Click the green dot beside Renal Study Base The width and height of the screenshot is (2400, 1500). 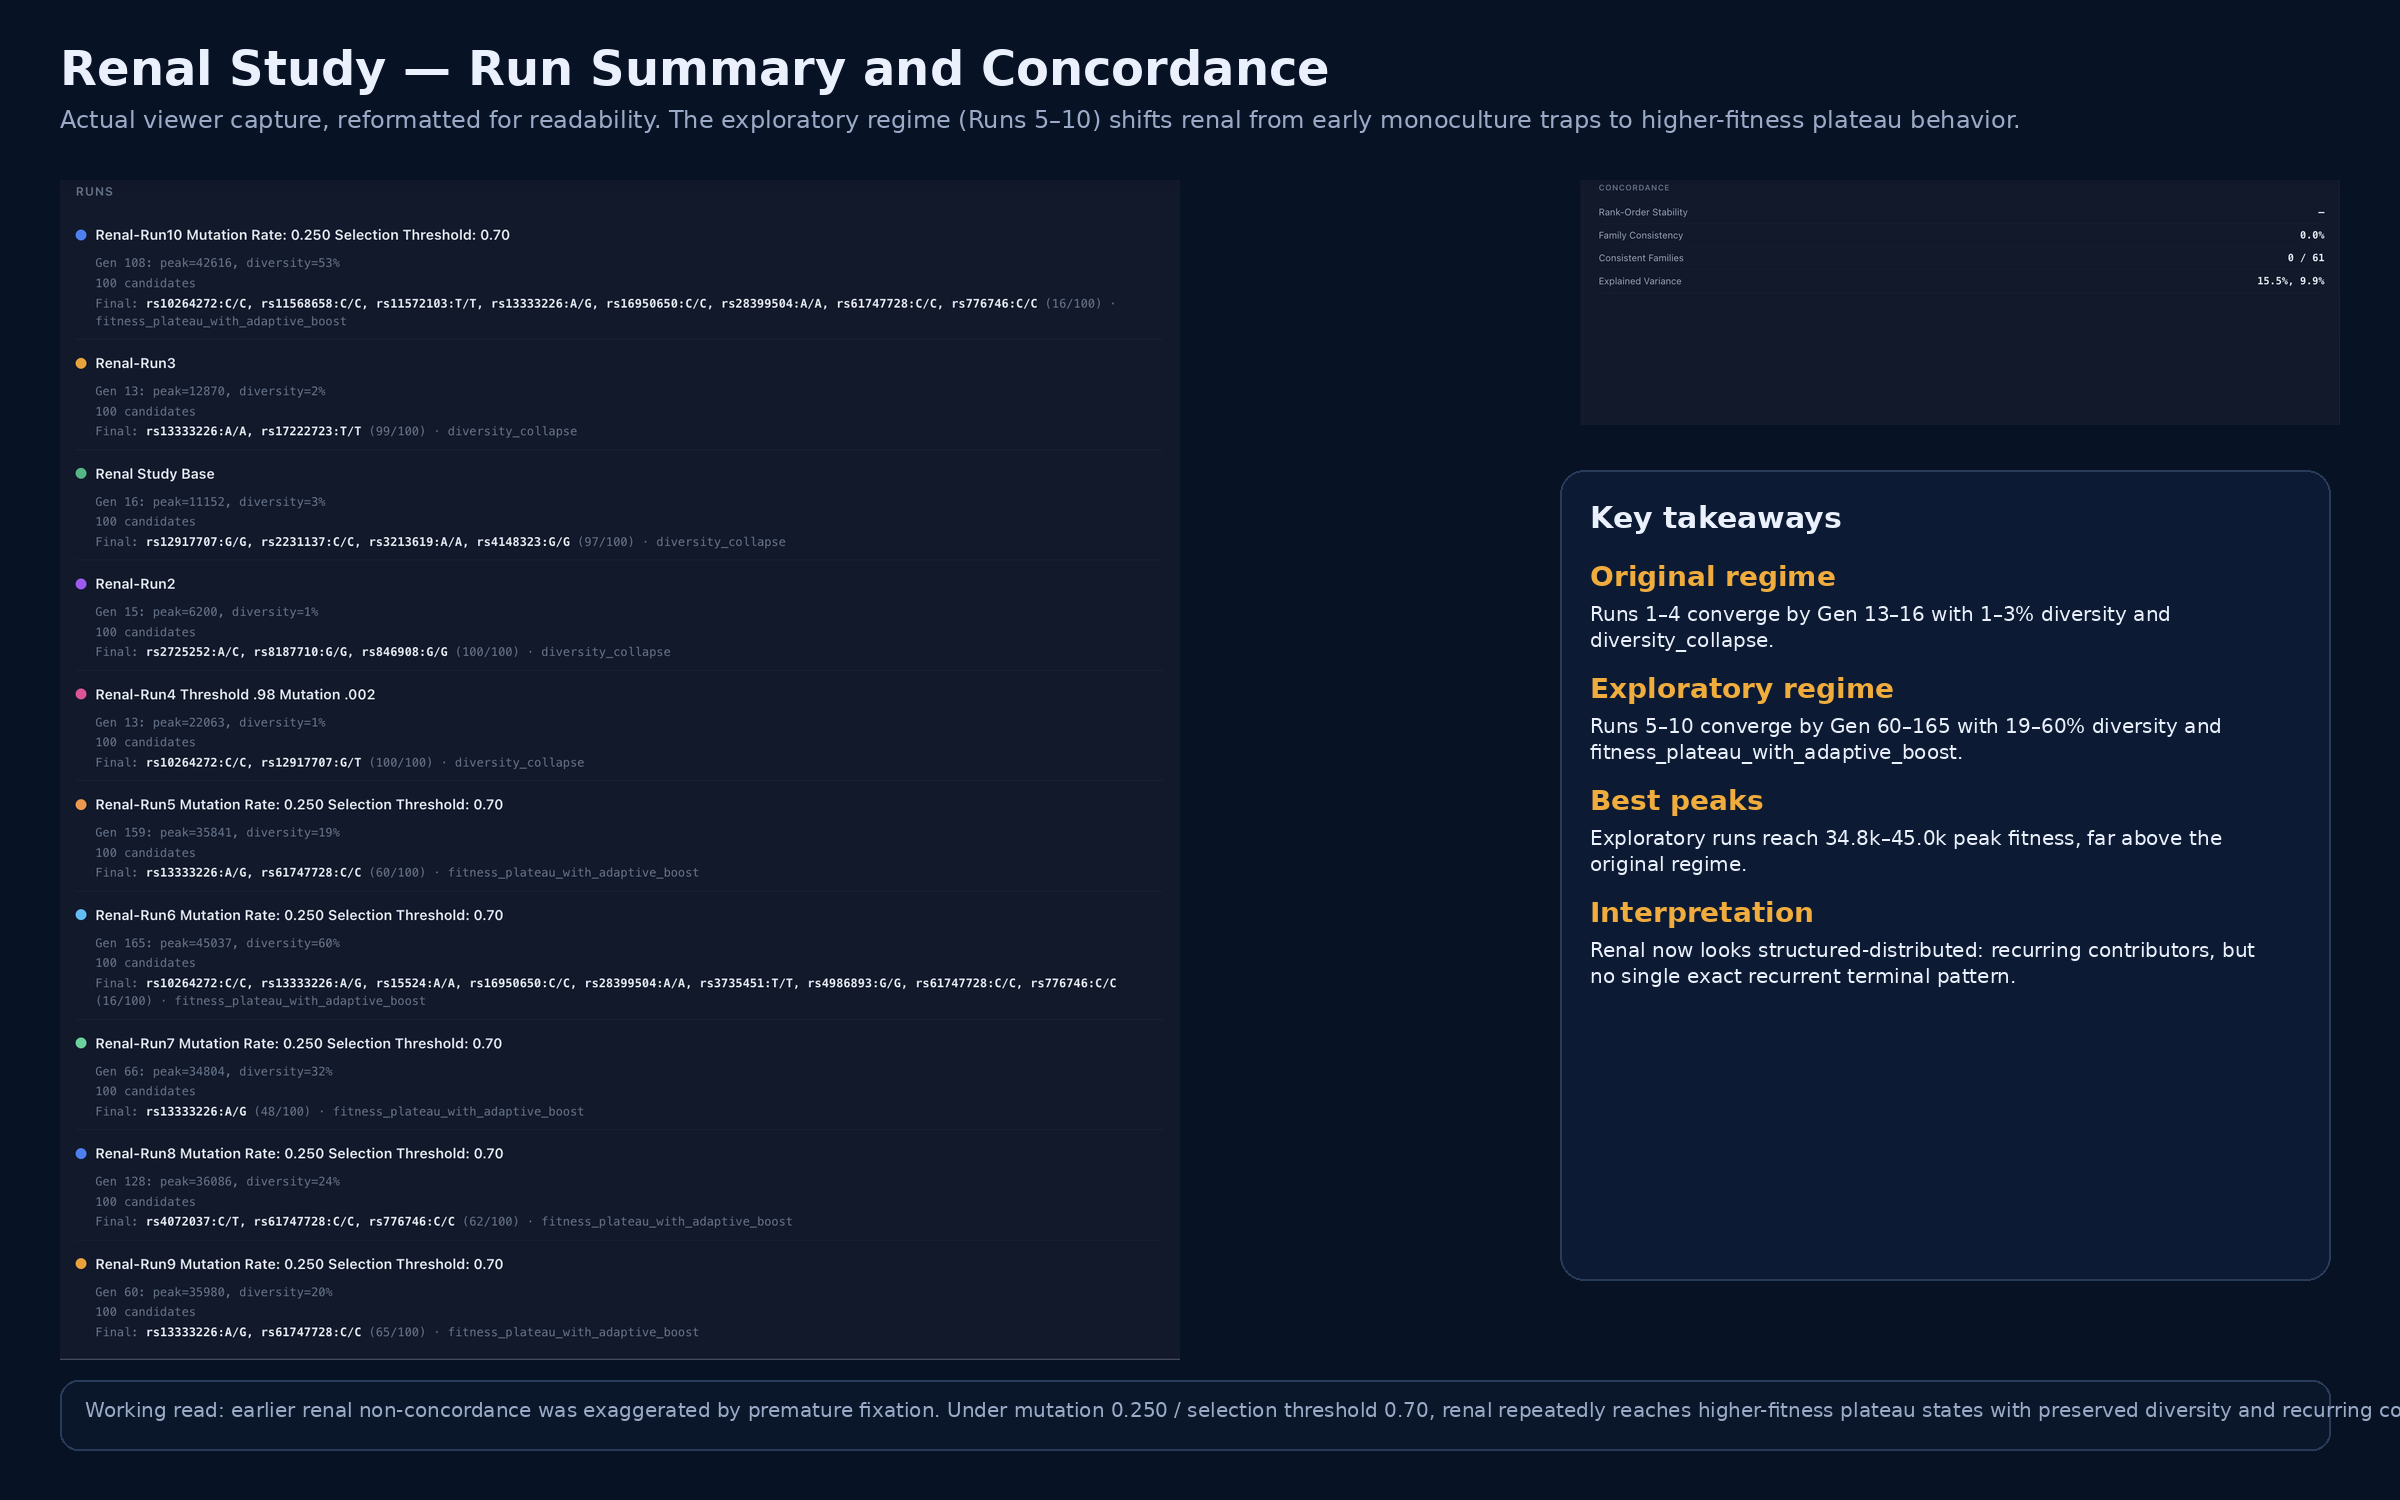81,474
